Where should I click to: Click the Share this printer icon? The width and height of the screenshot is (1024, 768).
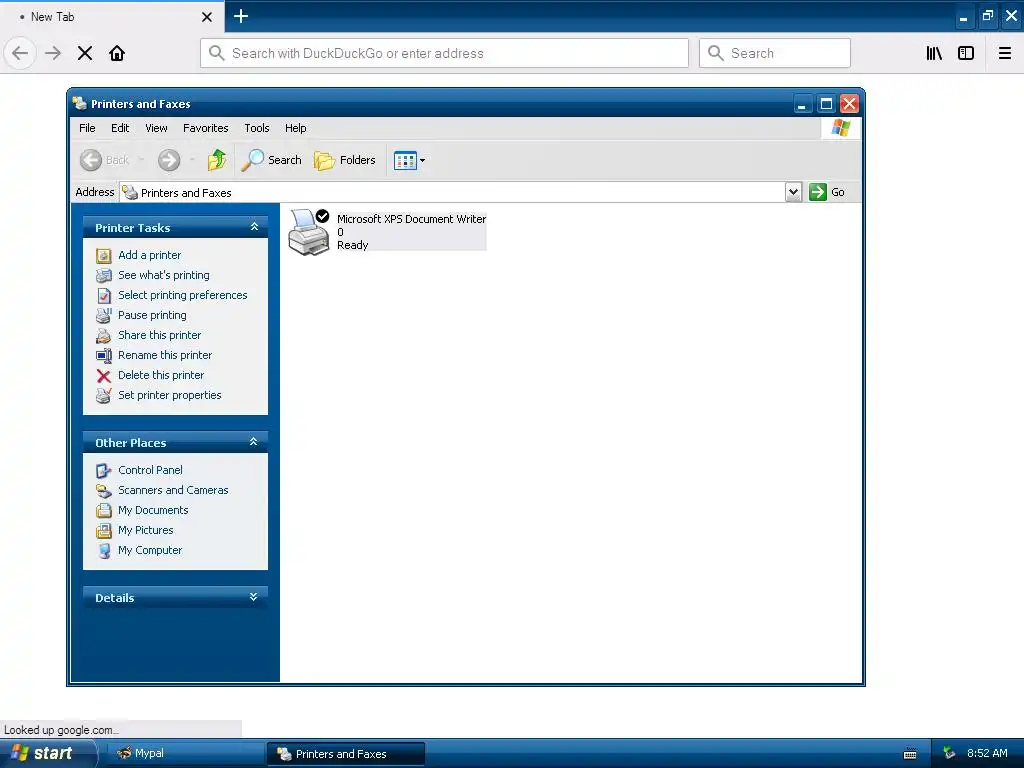(x=103, y=336)
